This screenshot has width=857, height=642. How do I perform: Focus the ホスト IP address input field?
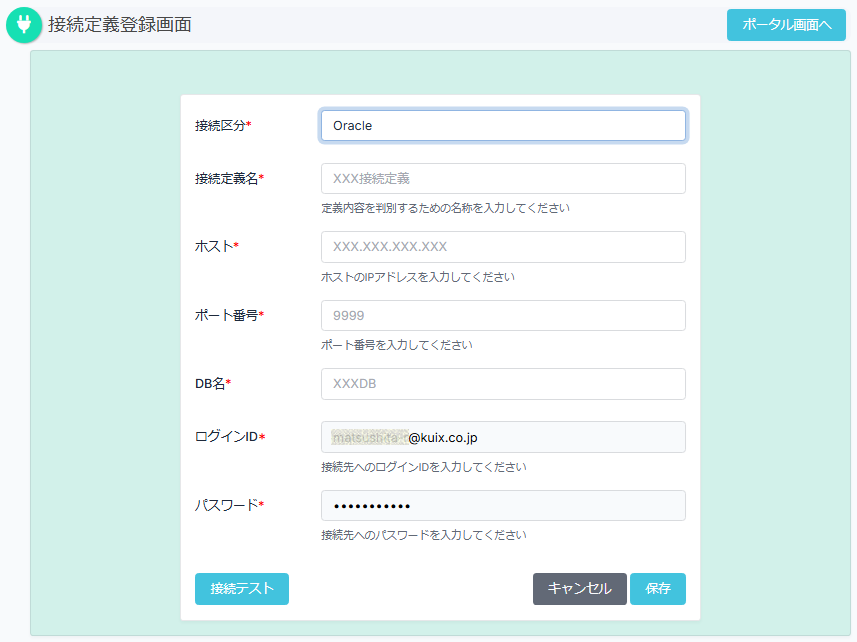click(x=503, y=247)
